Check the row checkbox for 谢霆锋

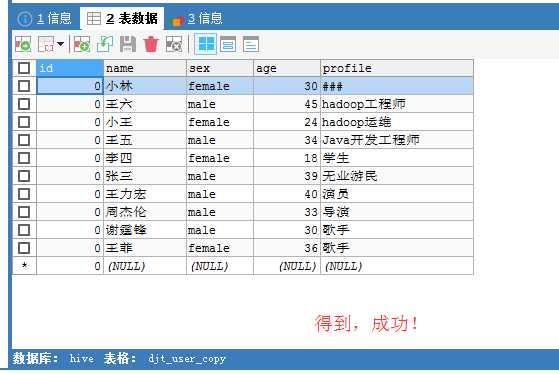[x=24, y=230]
